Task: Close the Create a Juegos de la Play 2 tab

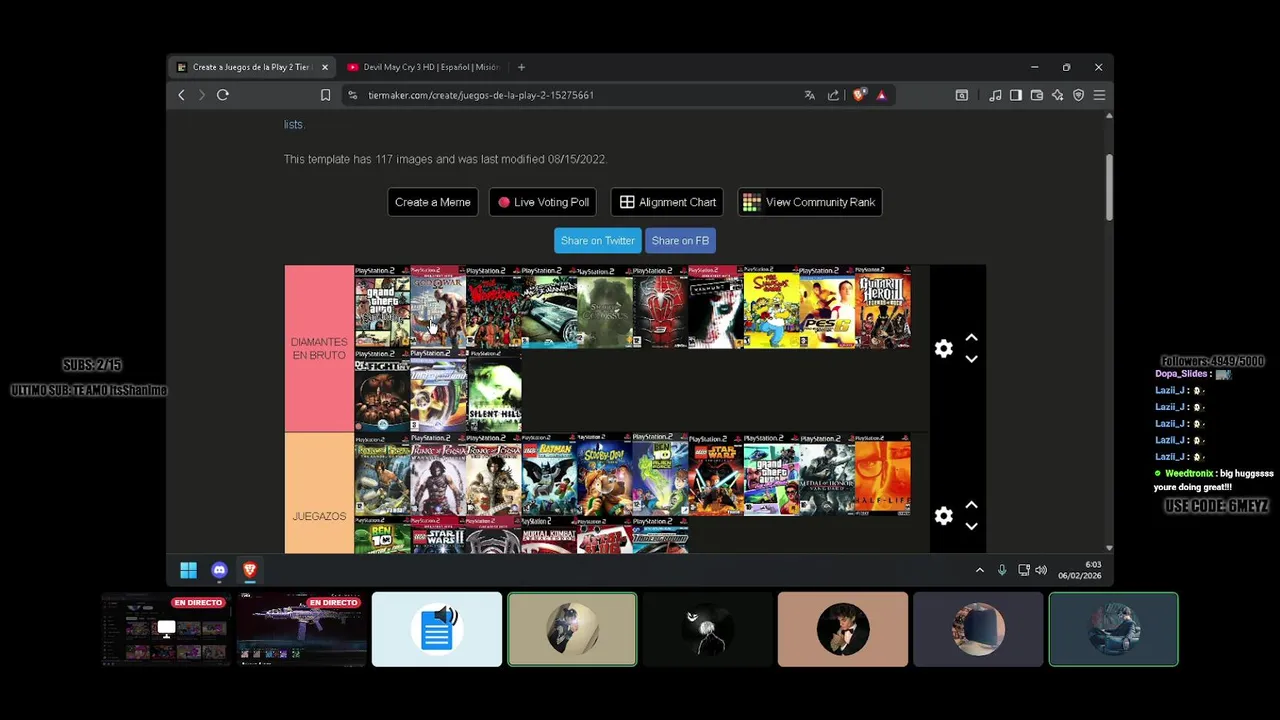Action: coord(324,67)
